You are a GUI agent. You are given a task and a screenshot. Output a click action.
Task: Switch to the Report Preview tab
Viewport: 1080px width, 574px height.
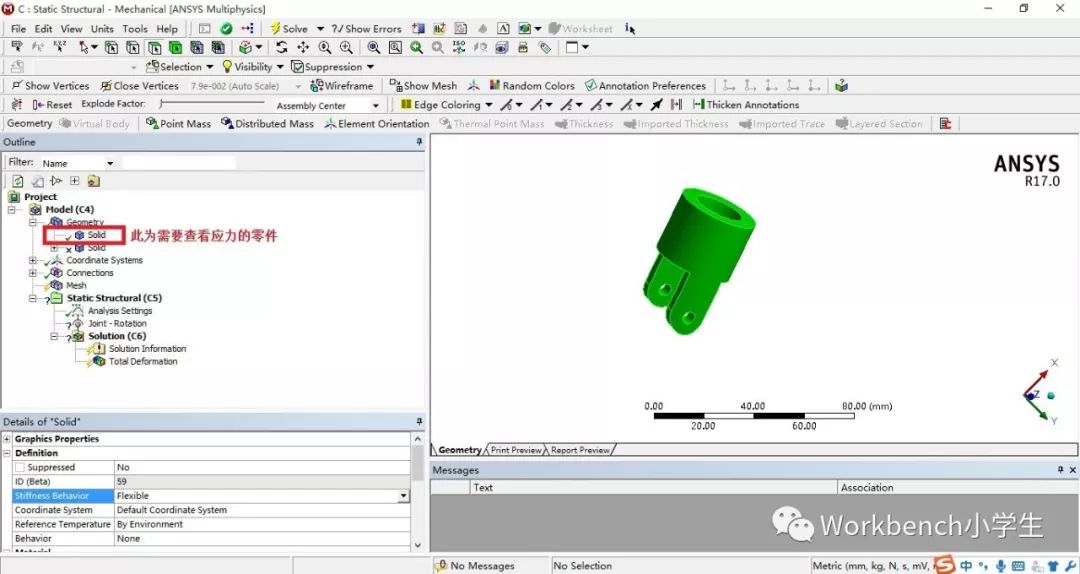click(x=580, y=450)
